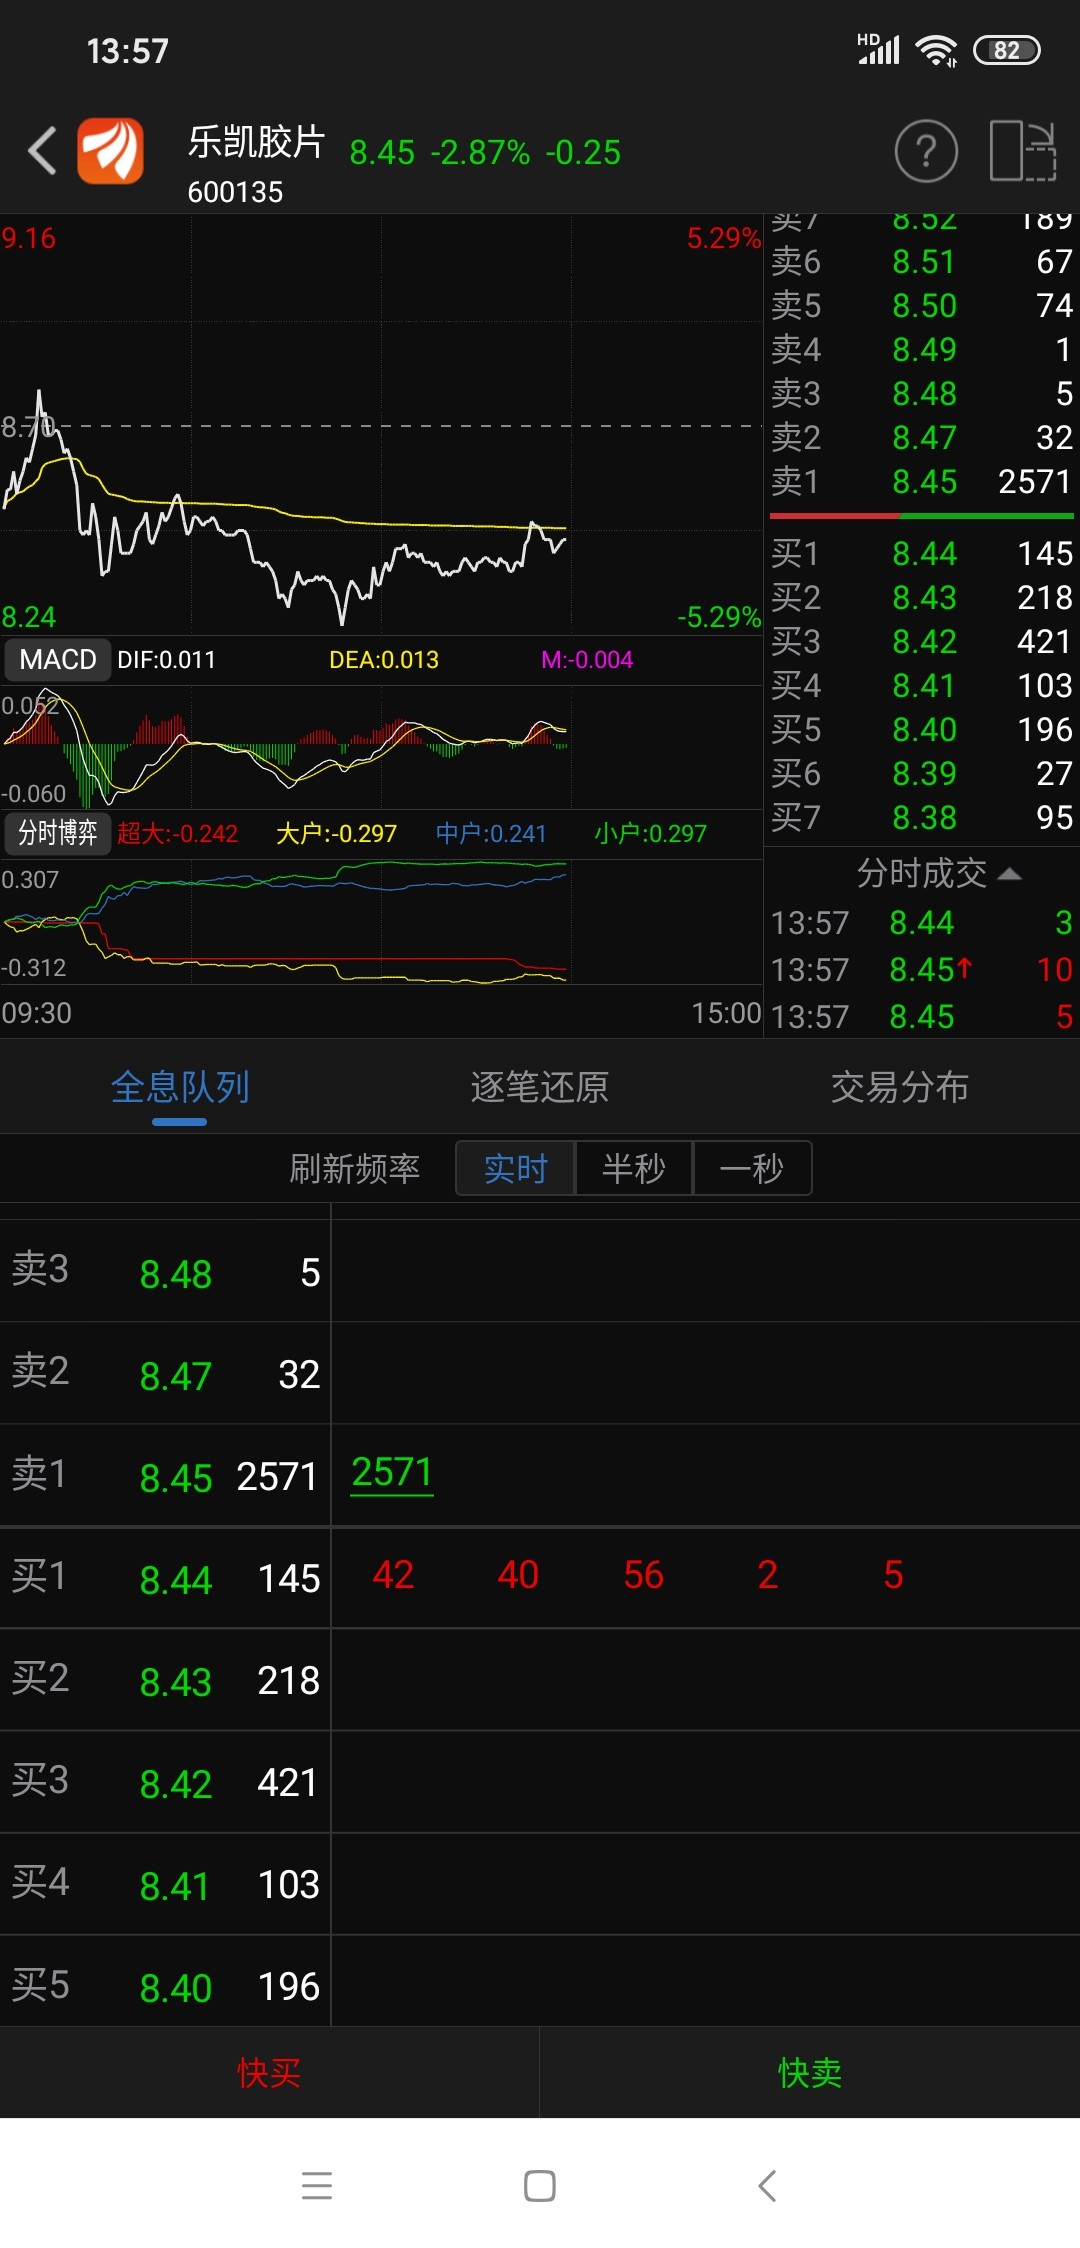Tap the split-screen layout icon

pos(1023,151)
